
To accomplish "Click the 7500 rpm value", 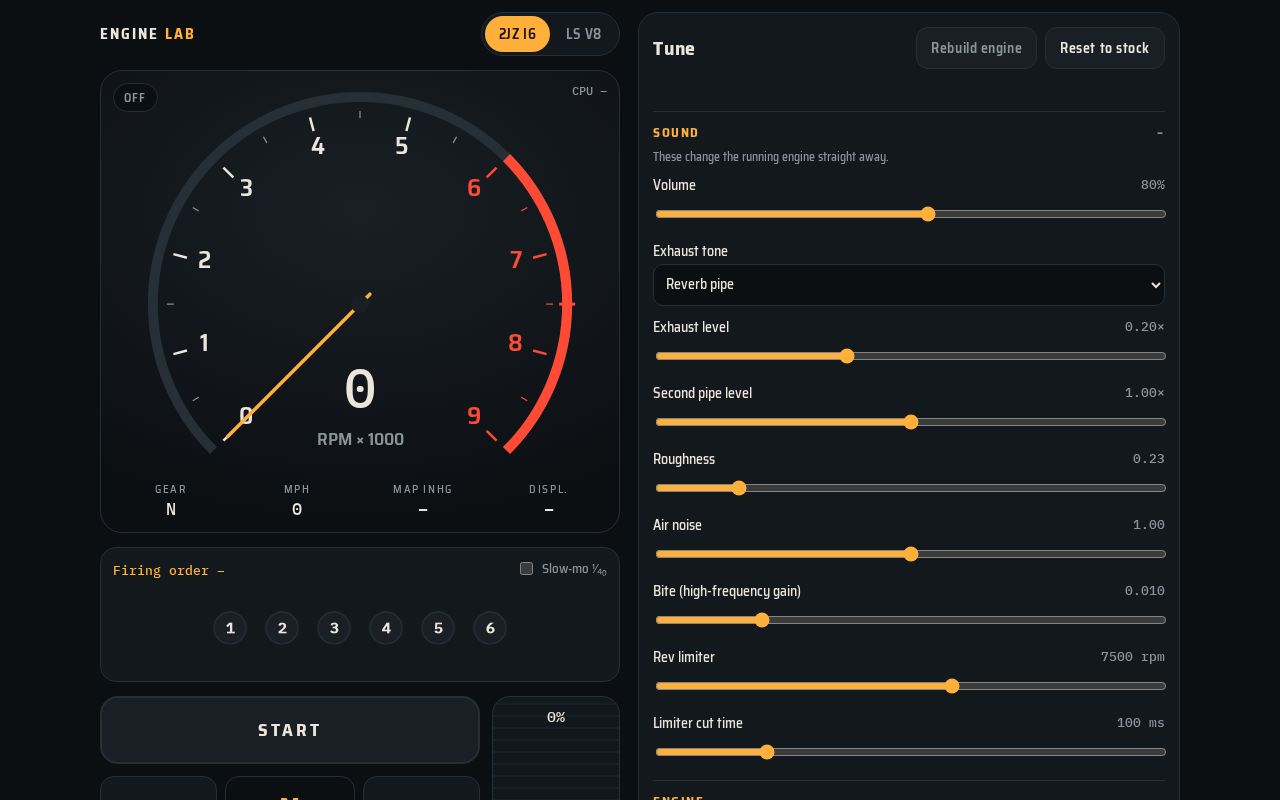I will tap(1133, 657).
